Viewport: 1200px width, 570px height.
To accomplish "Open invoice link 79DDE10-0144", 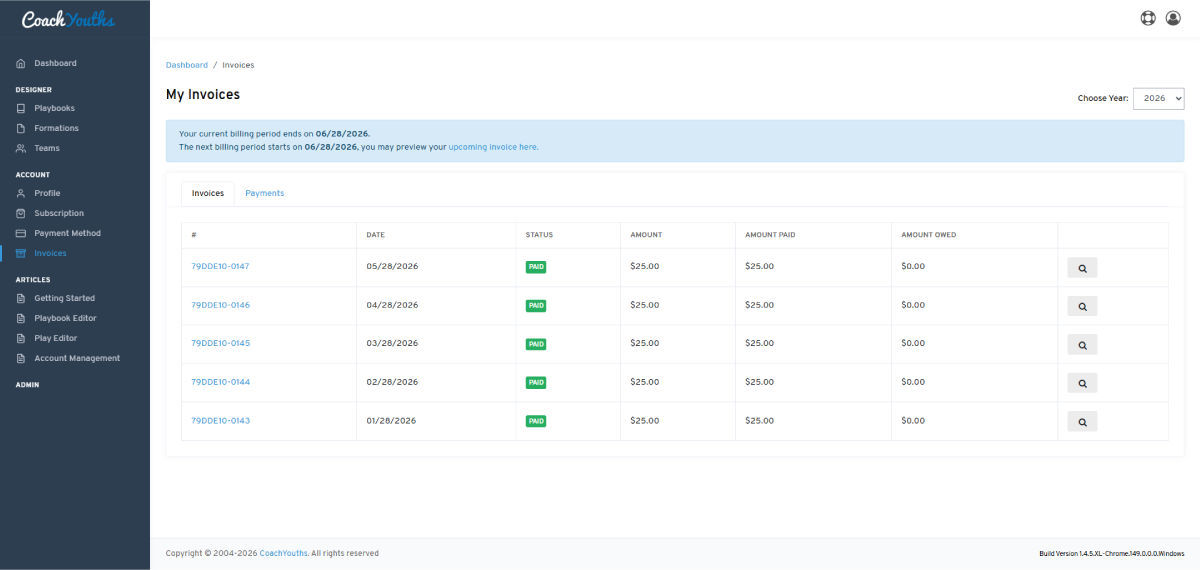I will click(220, 382).
